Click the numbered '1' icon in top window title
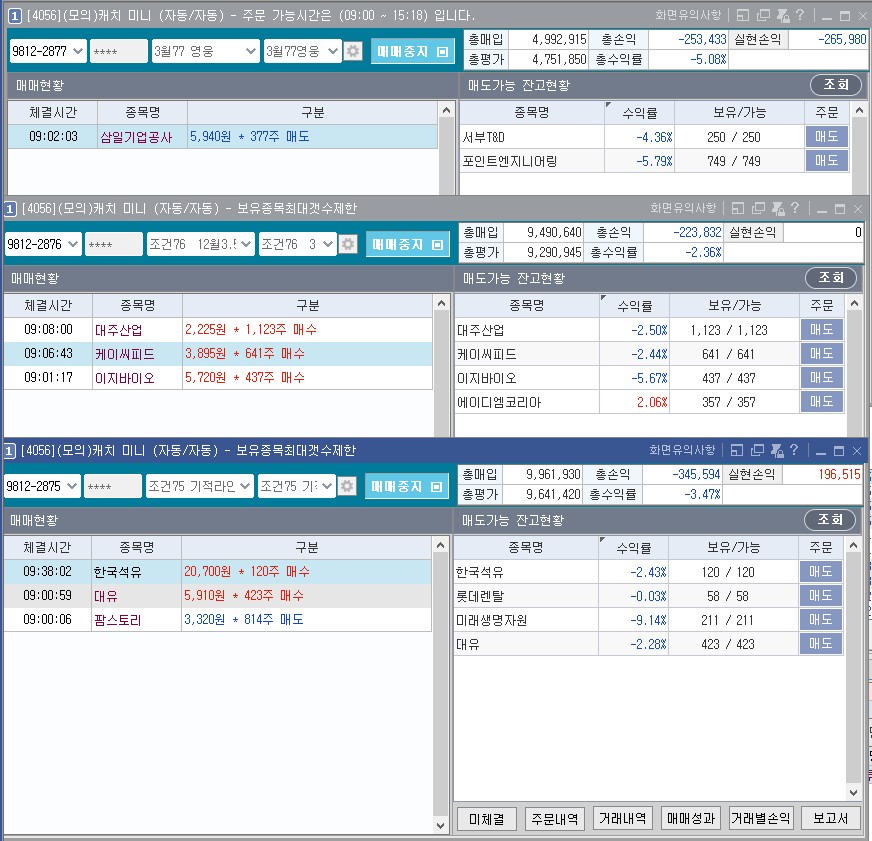This screenshot has height=841, width=872. (15, 16)
